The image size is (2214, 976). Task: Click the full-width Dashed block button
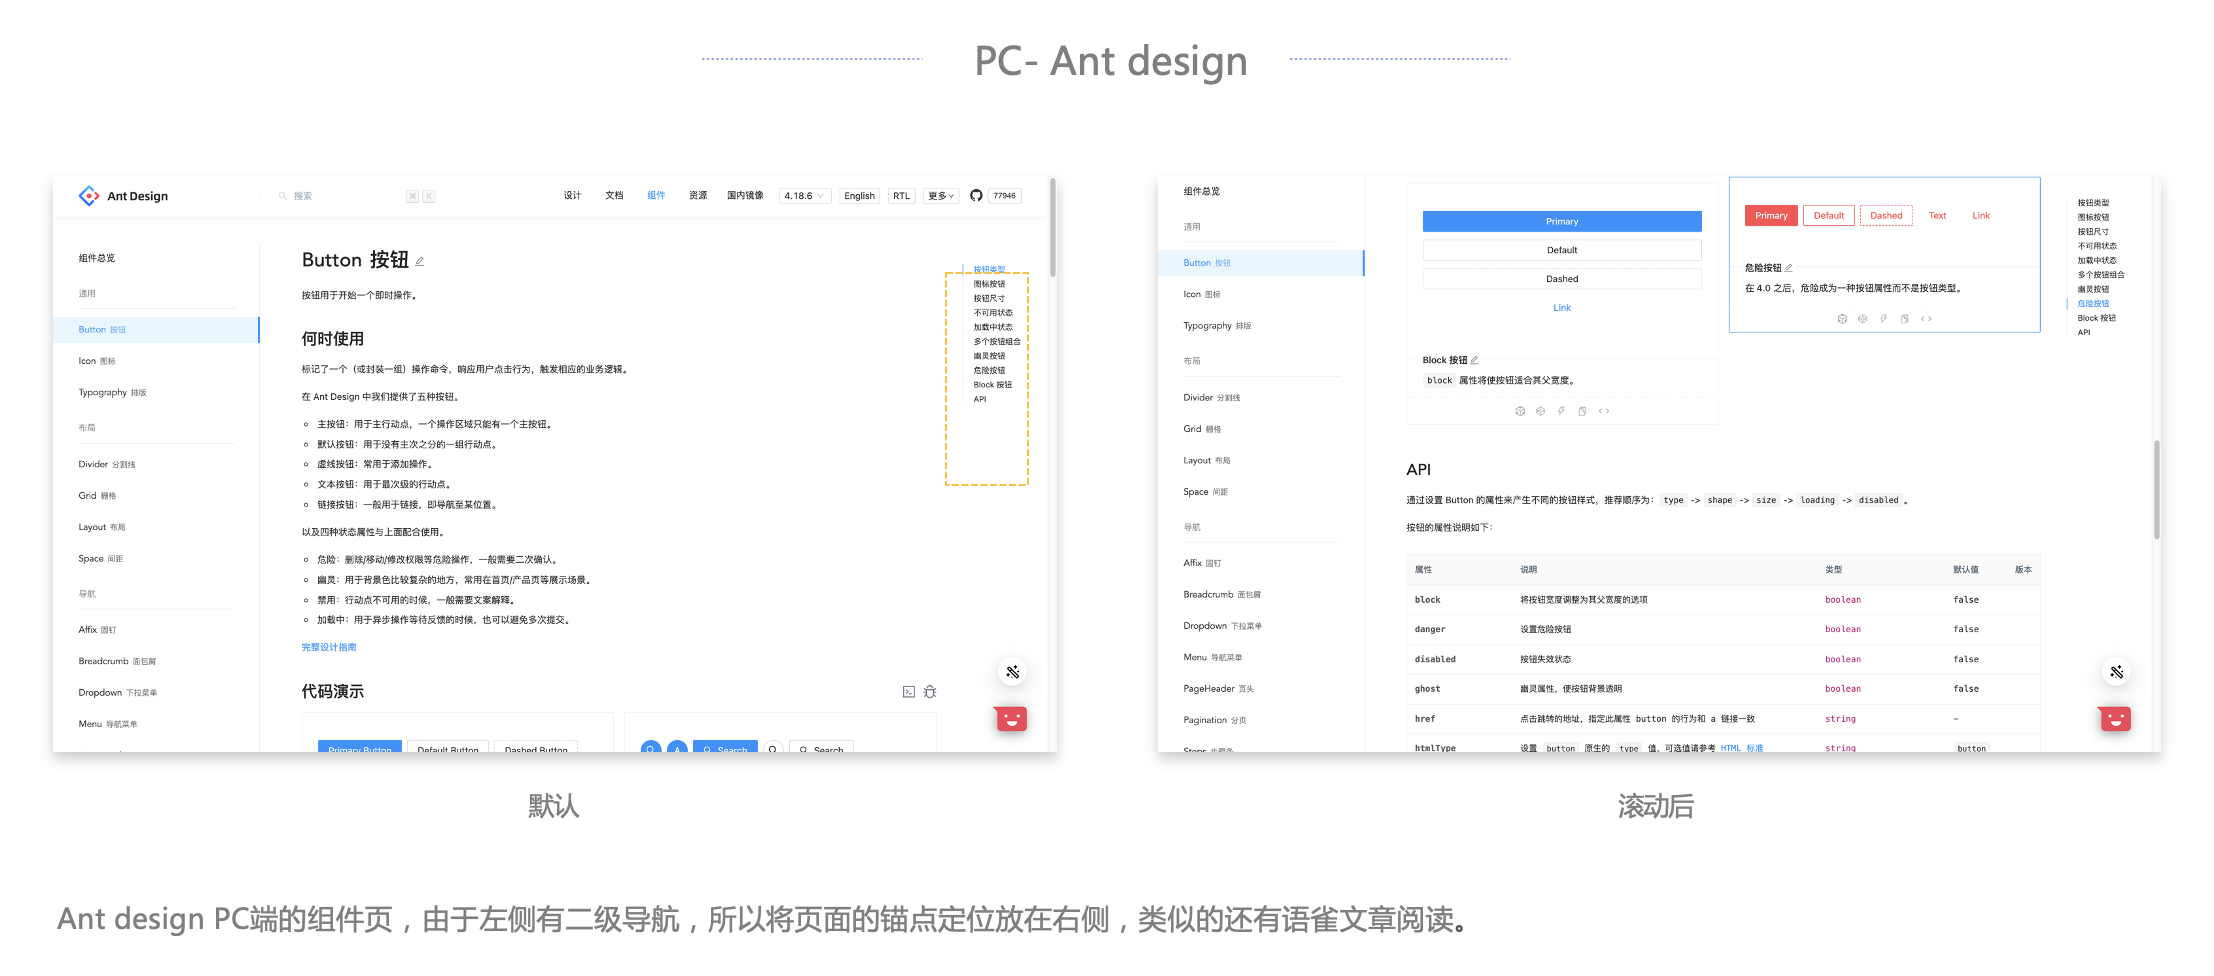(x=1562, y=279)
